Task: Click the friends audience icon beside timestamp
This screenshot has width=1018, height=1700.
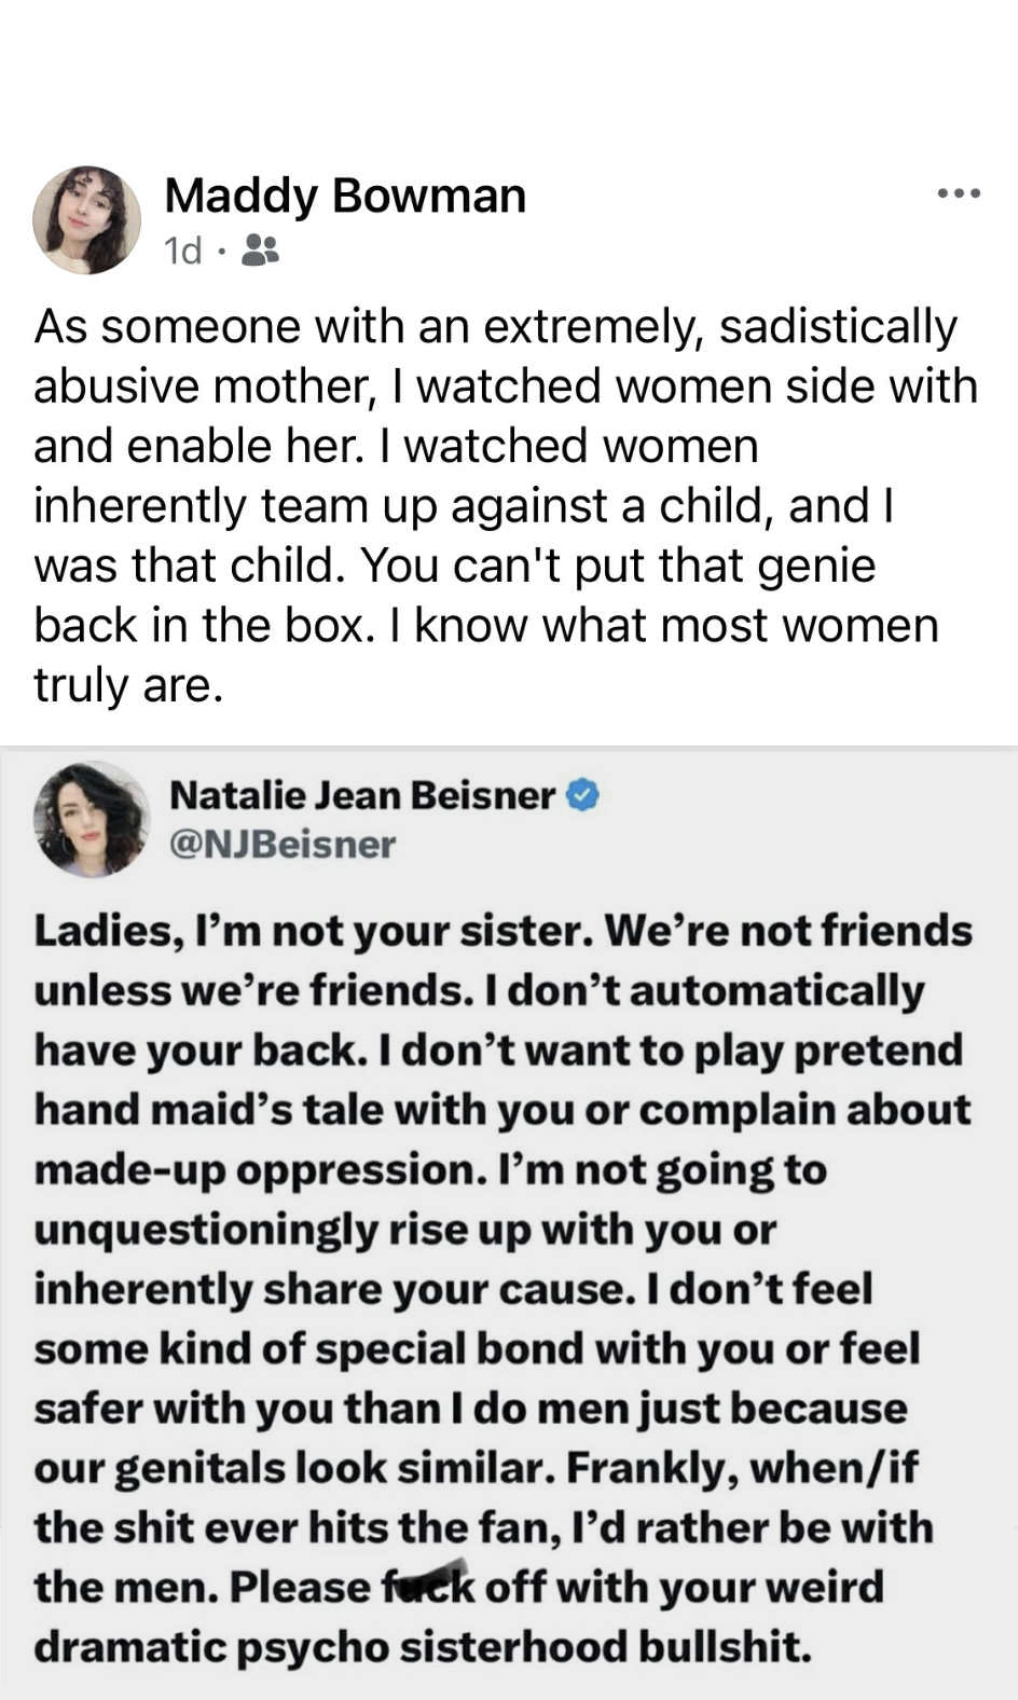Action: (262, 250)
